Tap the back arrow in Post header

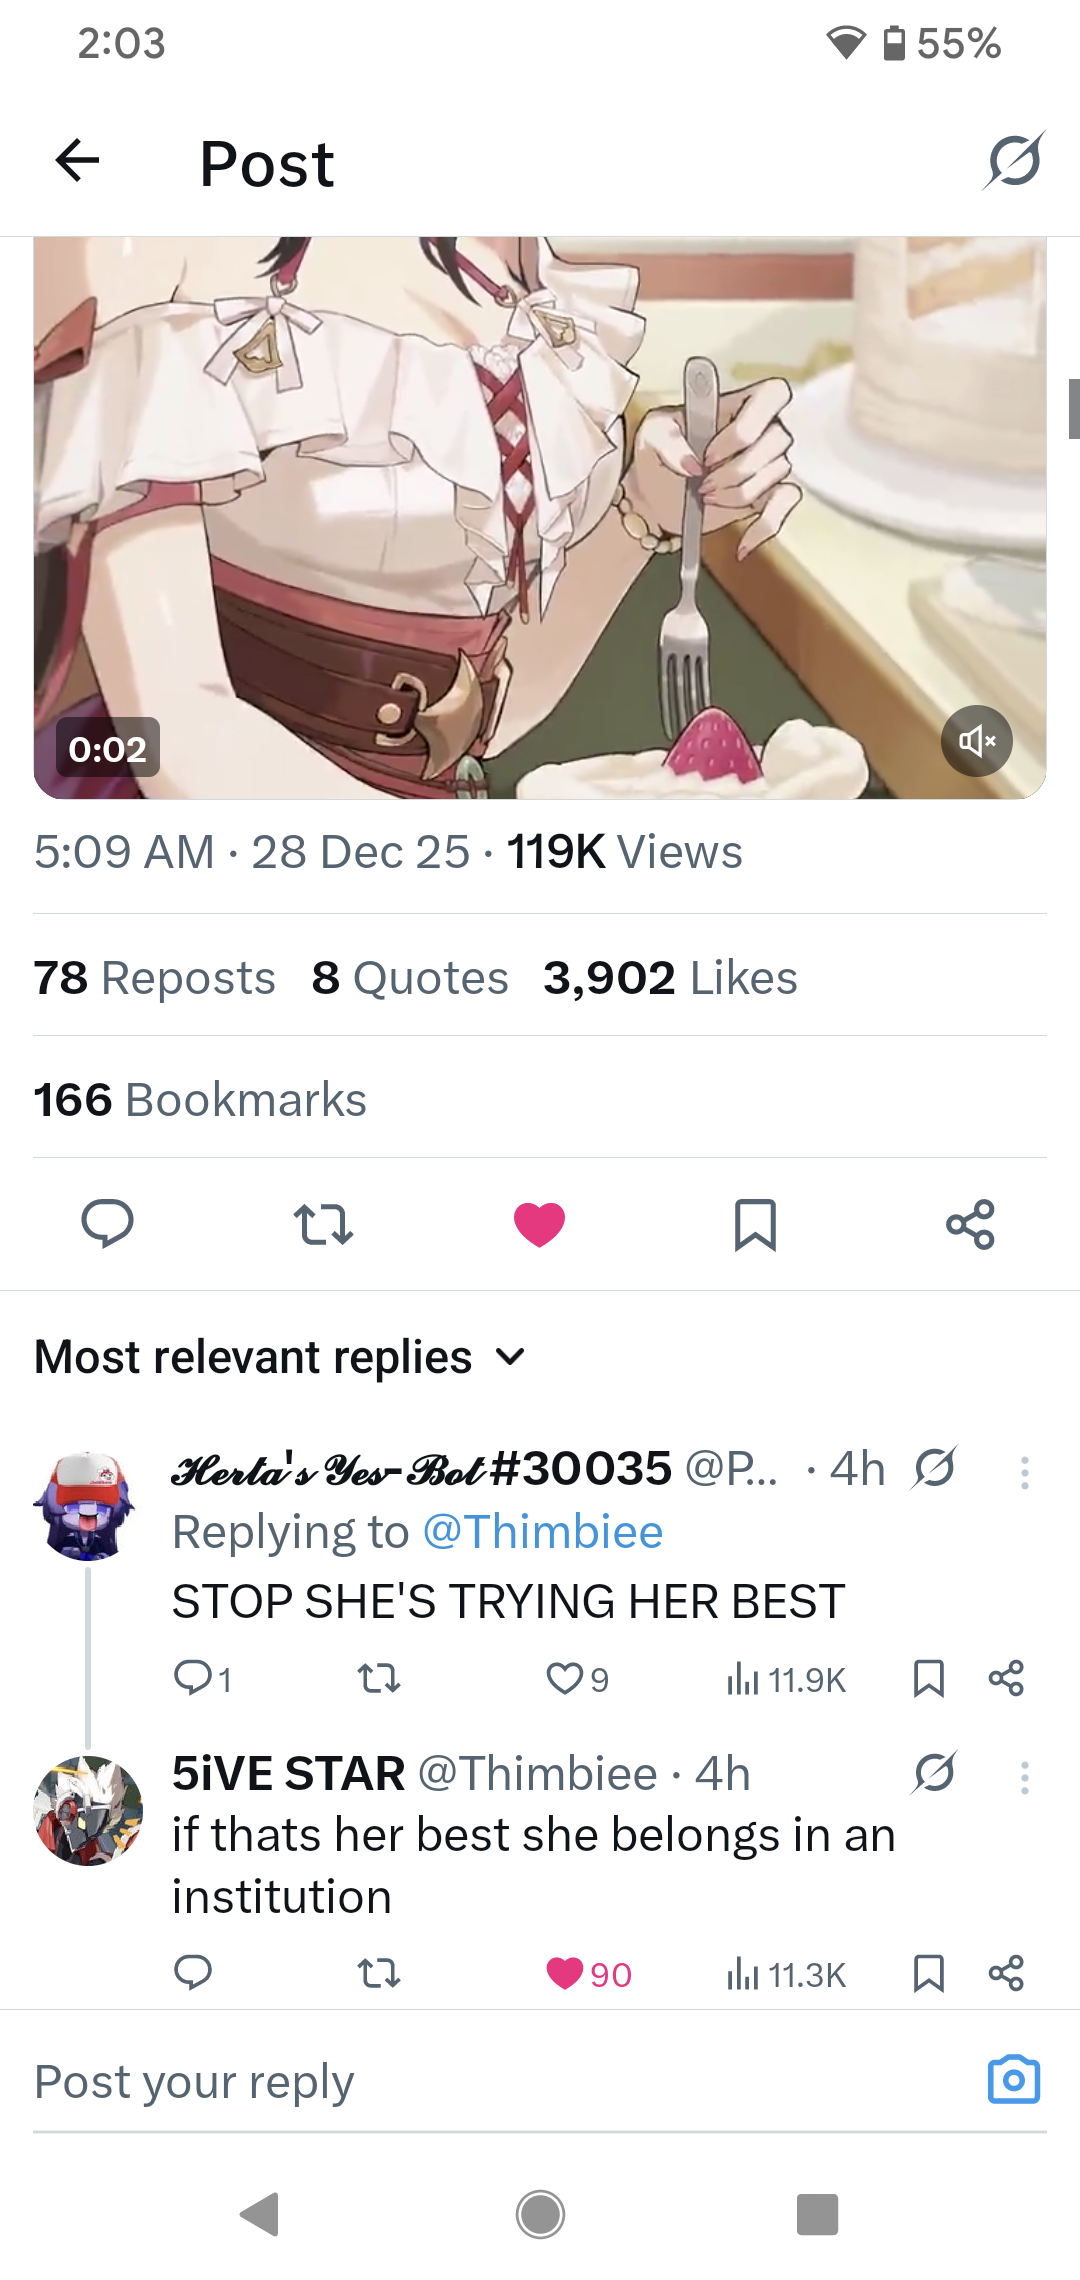[77, 161]
